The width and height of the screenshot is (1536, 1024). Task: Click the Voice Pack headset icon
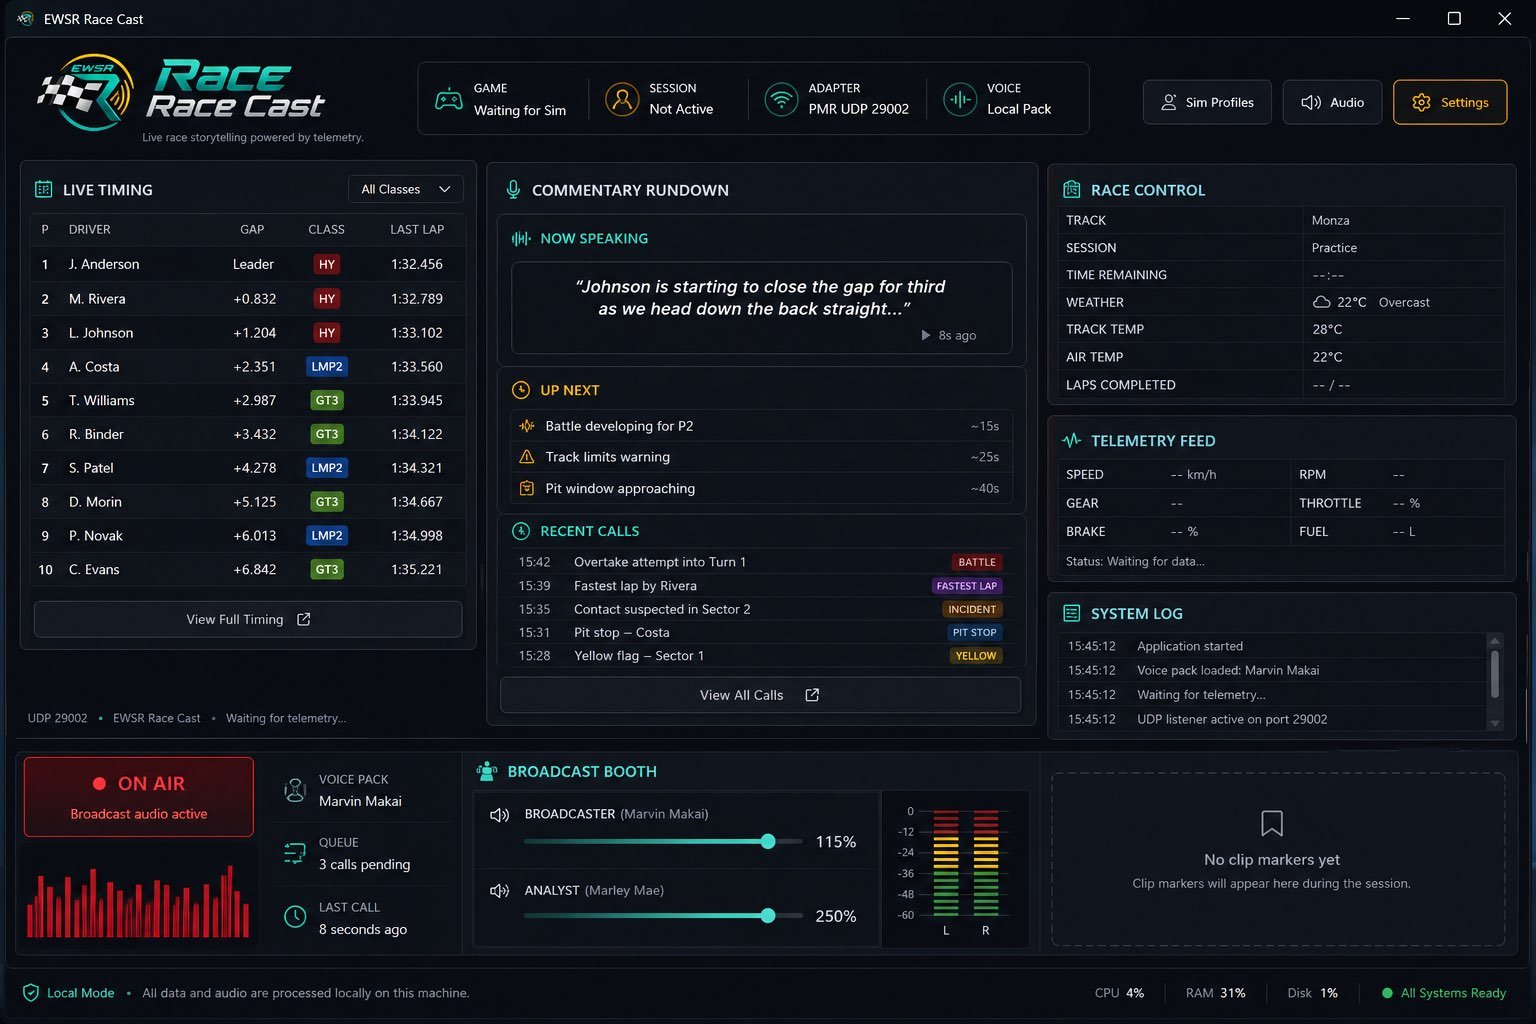(x=295, y=790)
